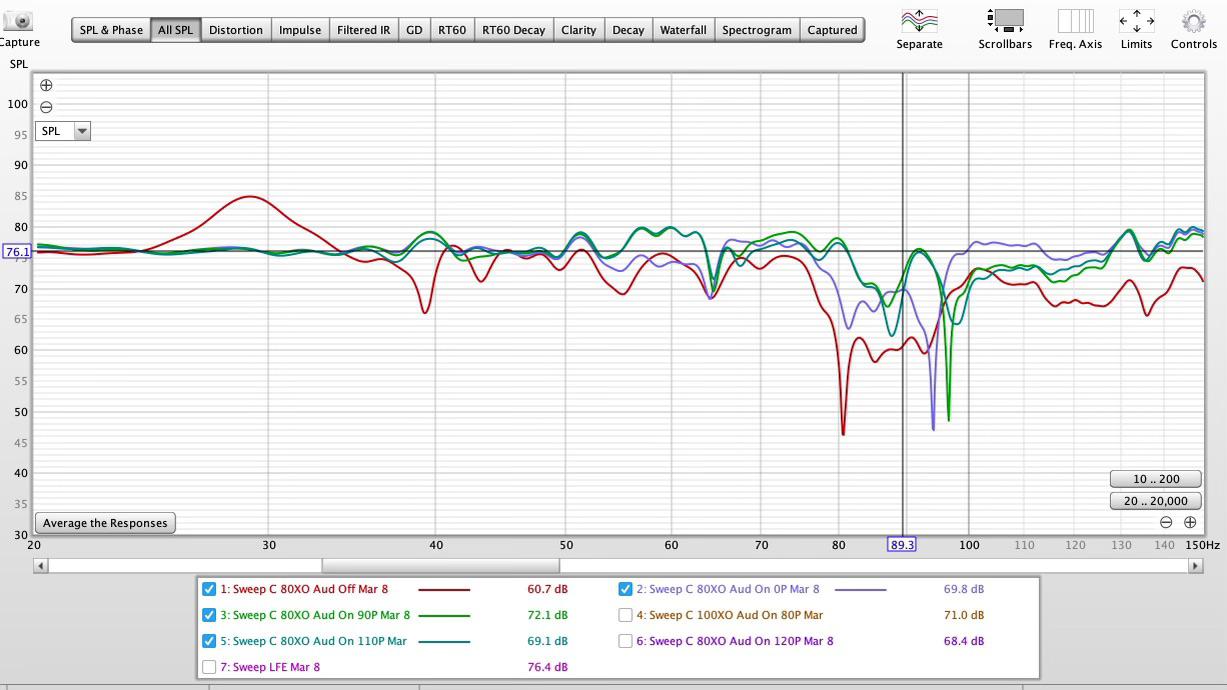
Task: Uncheck trace 2 Sweep C 80XO Aud On 0P
Action: (x=625, y=589)
